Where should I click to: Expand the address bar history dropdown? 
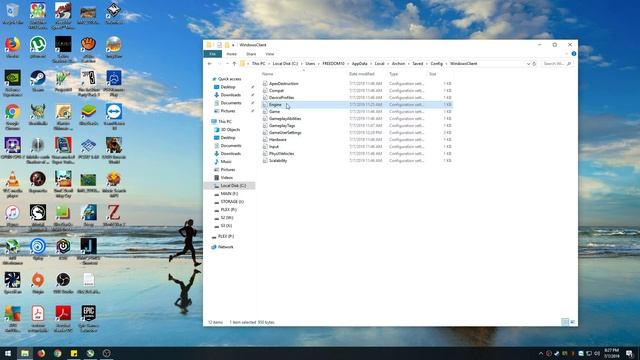[x=528, y=64]
